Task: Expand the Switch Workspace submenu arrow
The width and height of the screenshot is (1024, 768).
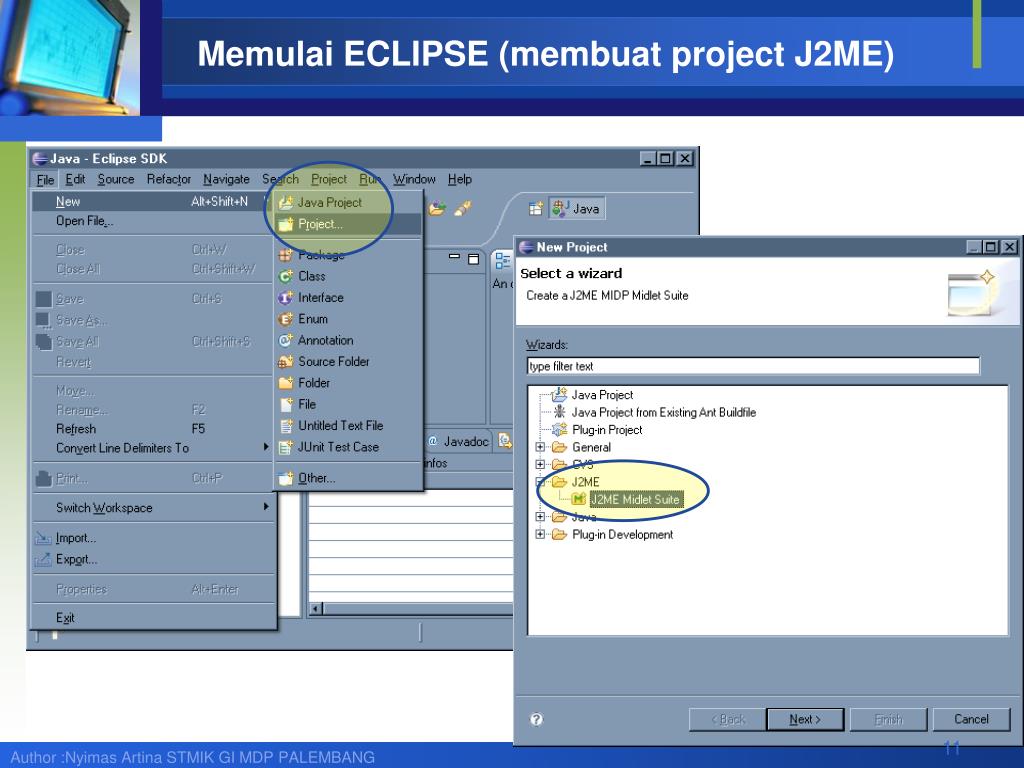Action: pyautogui.click(x=266, y=507)
